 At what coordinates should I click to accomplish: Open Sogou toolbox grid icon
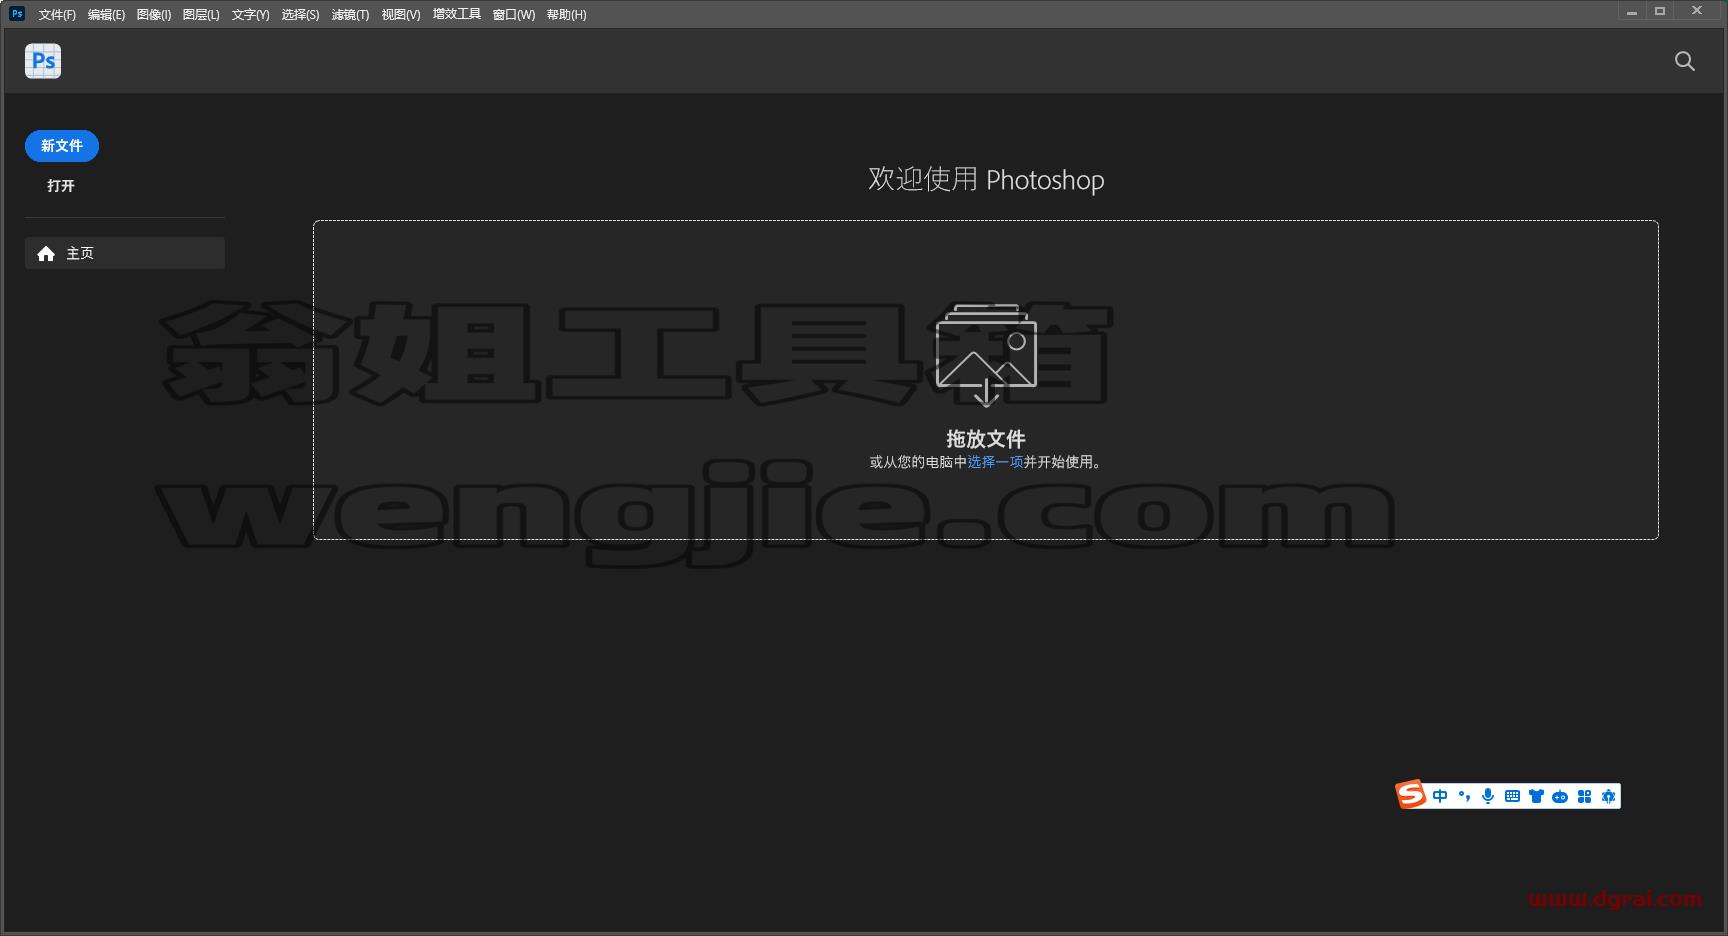pos(1584,796)
